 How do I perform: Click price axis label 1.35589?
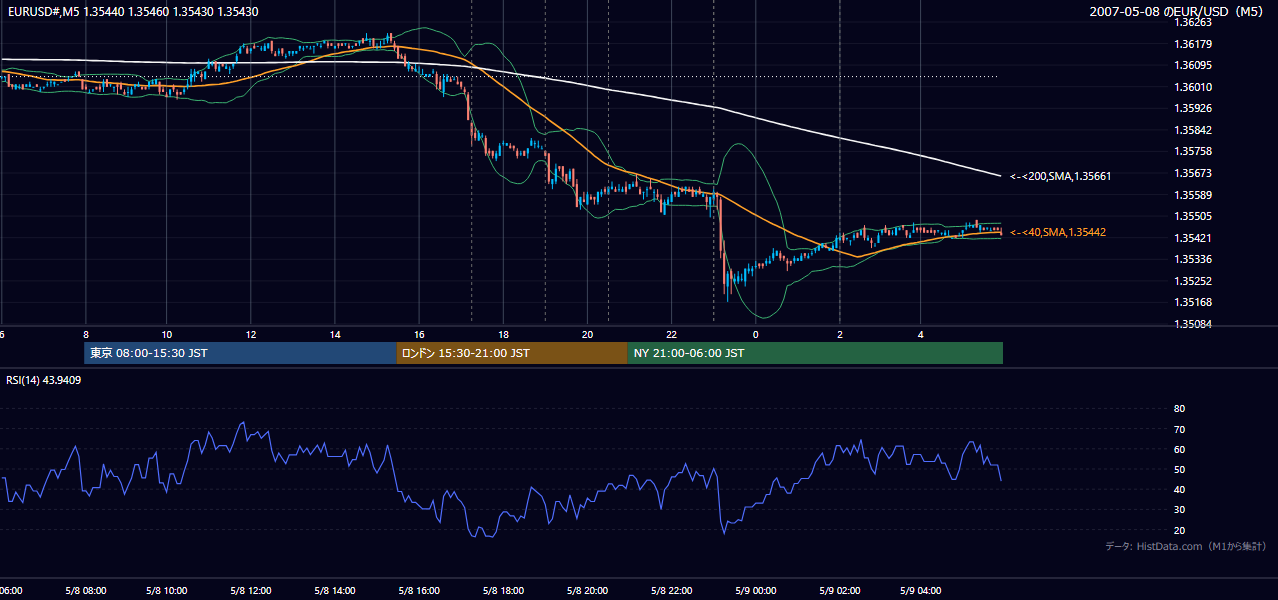tap(1193, 195)
